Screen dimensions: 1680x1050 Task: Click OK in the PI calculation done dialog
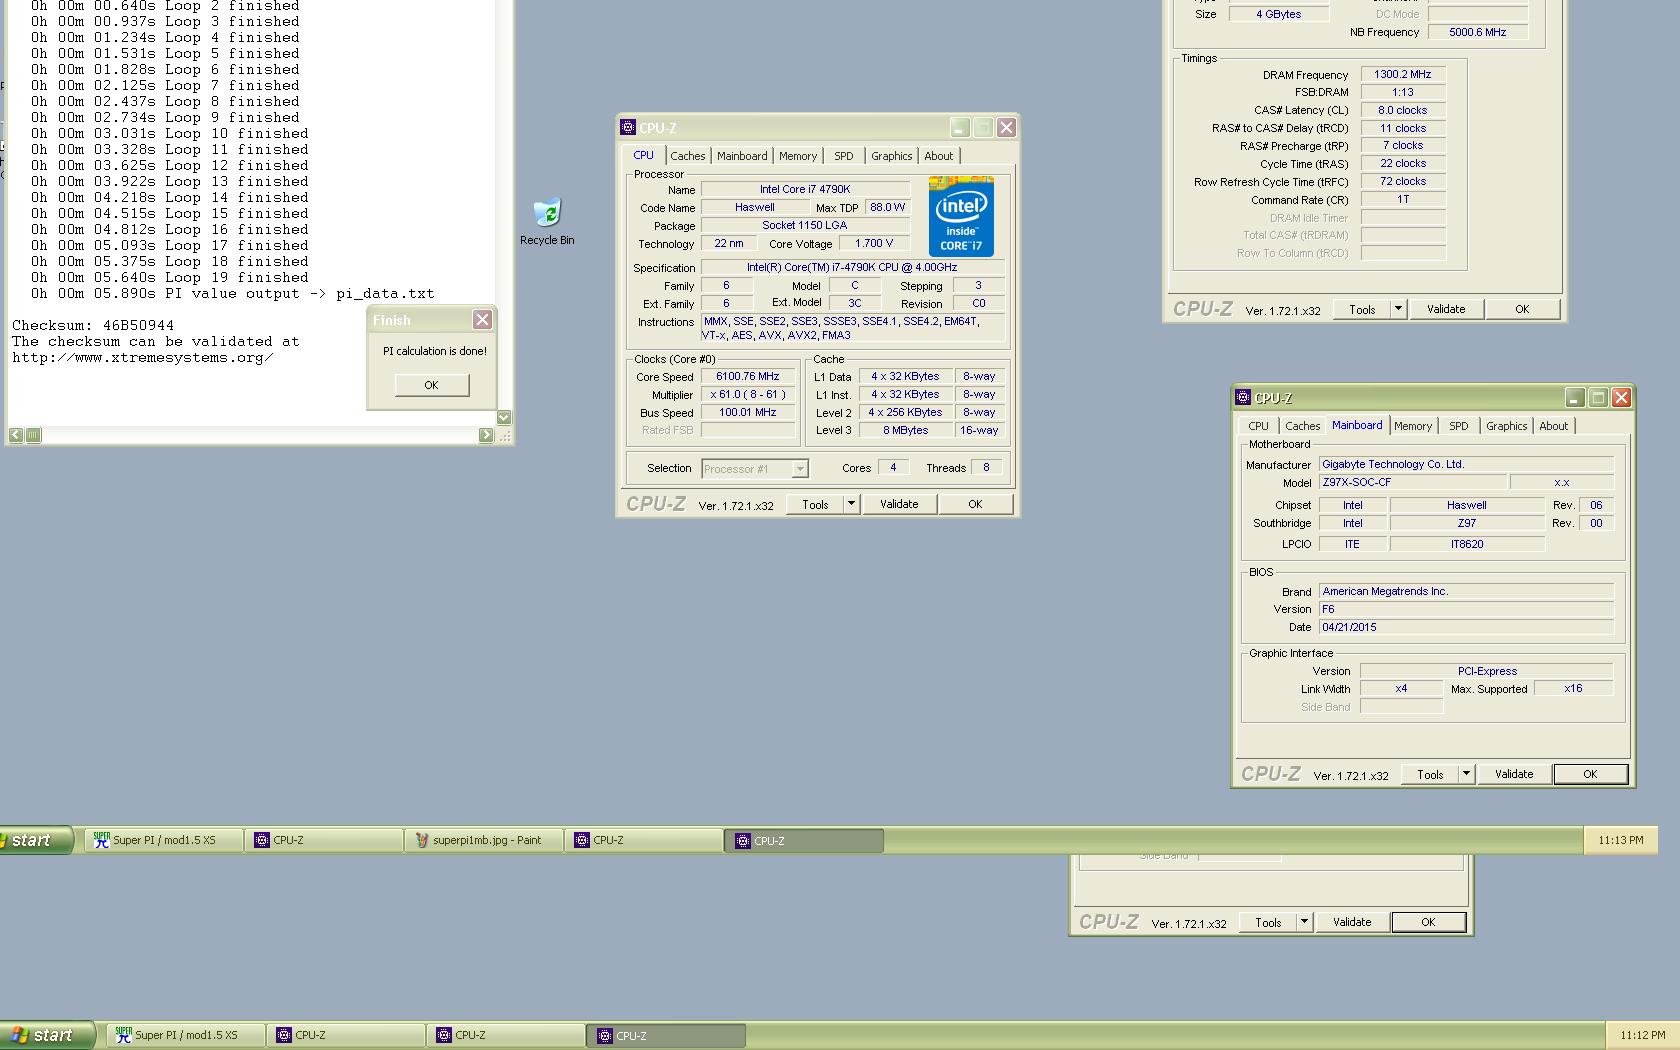pyautogui.click(x=431, y=385)
